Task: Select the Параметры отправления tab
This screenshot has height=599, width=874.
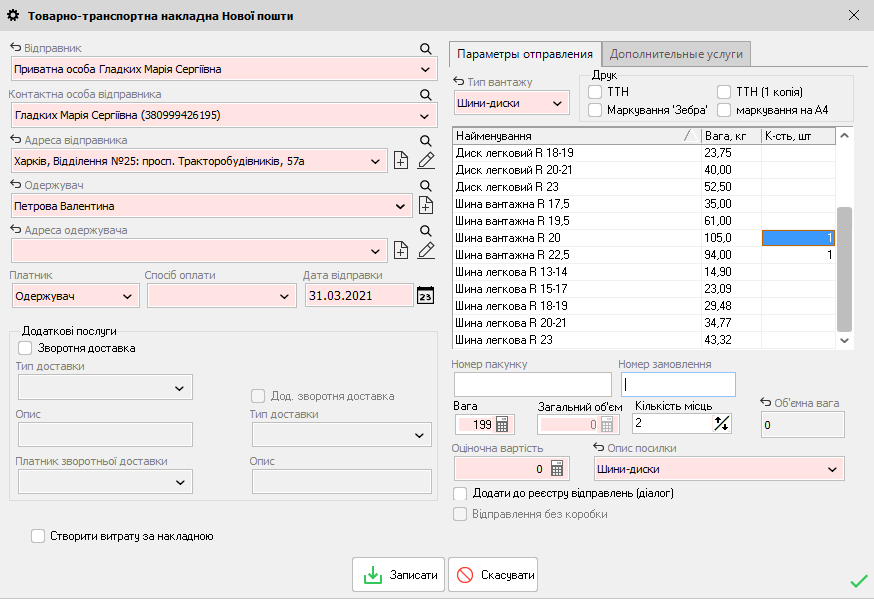Action: pyautogui.click(x=524, y=54)
